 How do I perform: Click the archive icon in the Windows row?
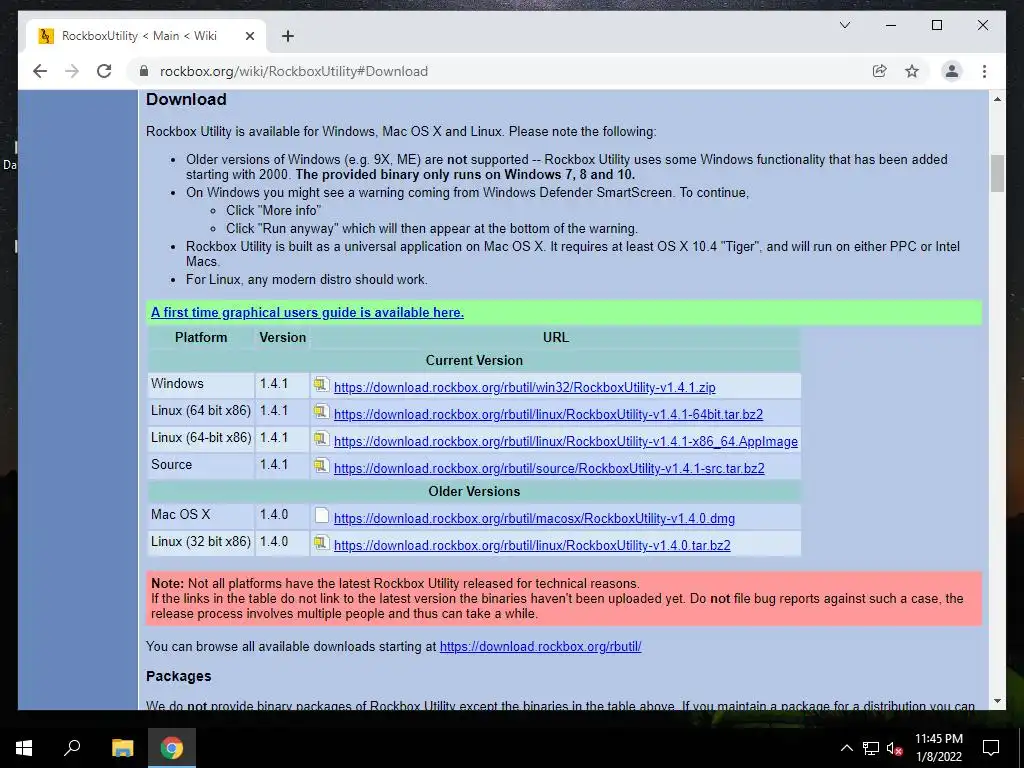click(x=321, y=385)
